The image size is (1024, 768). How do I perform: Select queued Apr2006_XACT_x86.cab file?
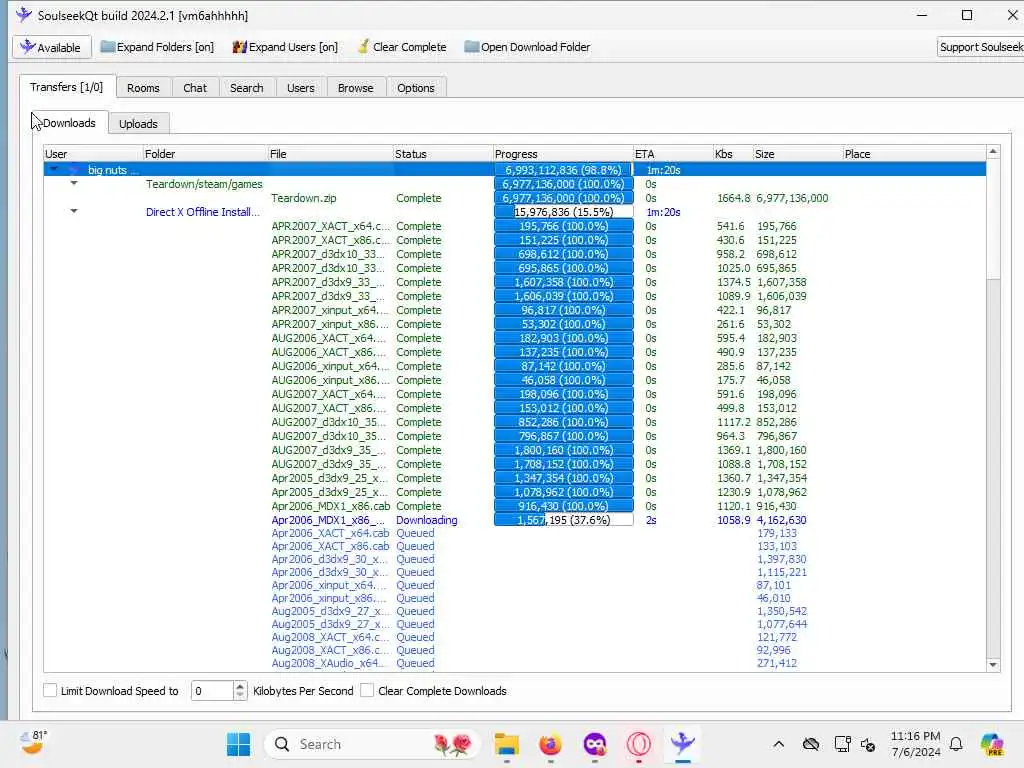point(515,546)
